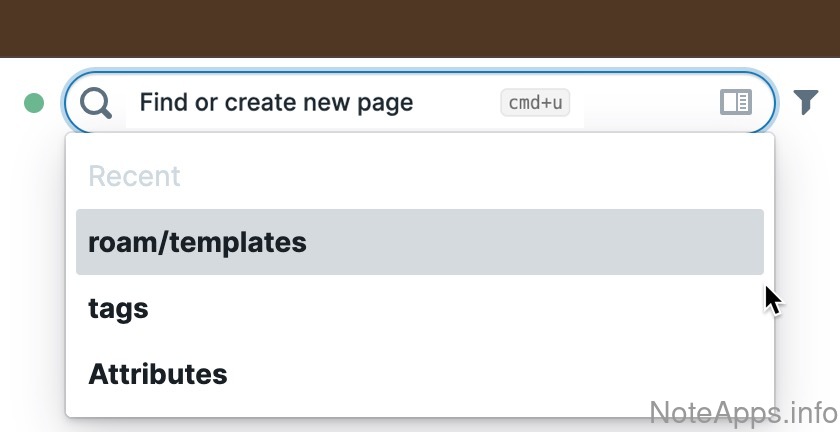Image resolution: width=840 pixels, height=432 pixels.
Task: Click the magnifying glass search icon
Action: 96,102
